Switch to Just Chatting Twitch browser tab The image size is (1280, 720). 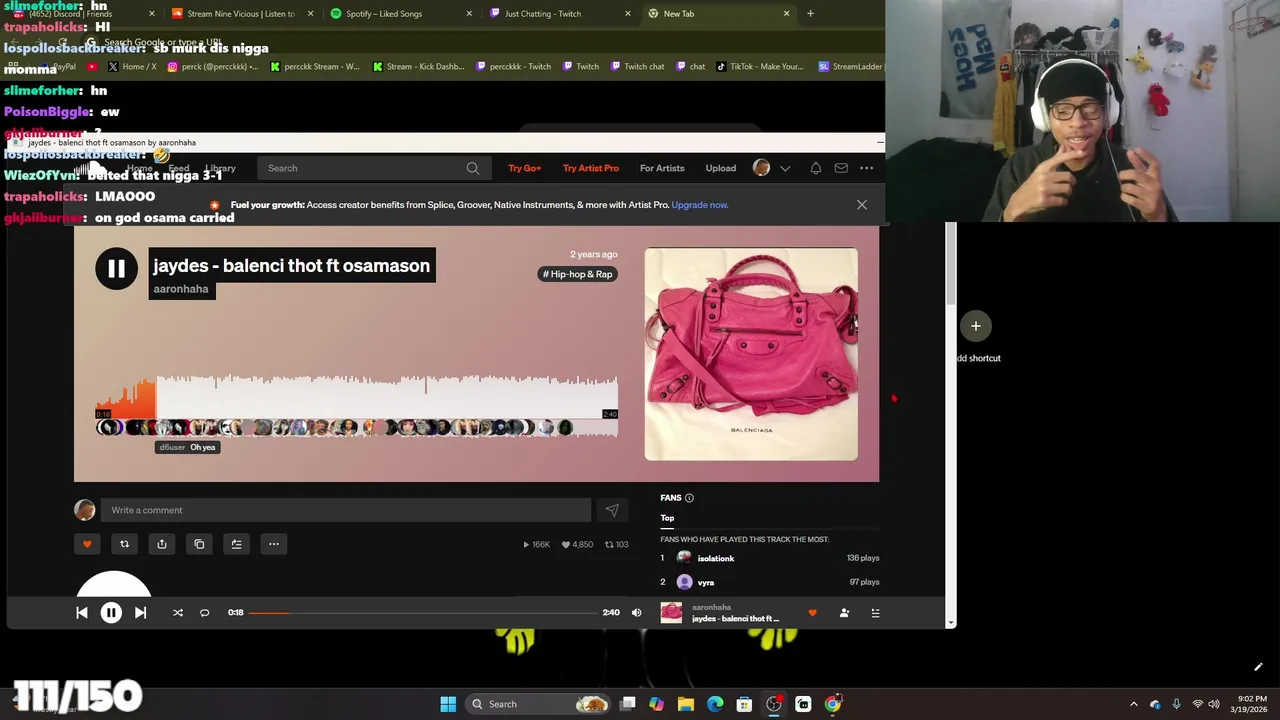(560, 14)
